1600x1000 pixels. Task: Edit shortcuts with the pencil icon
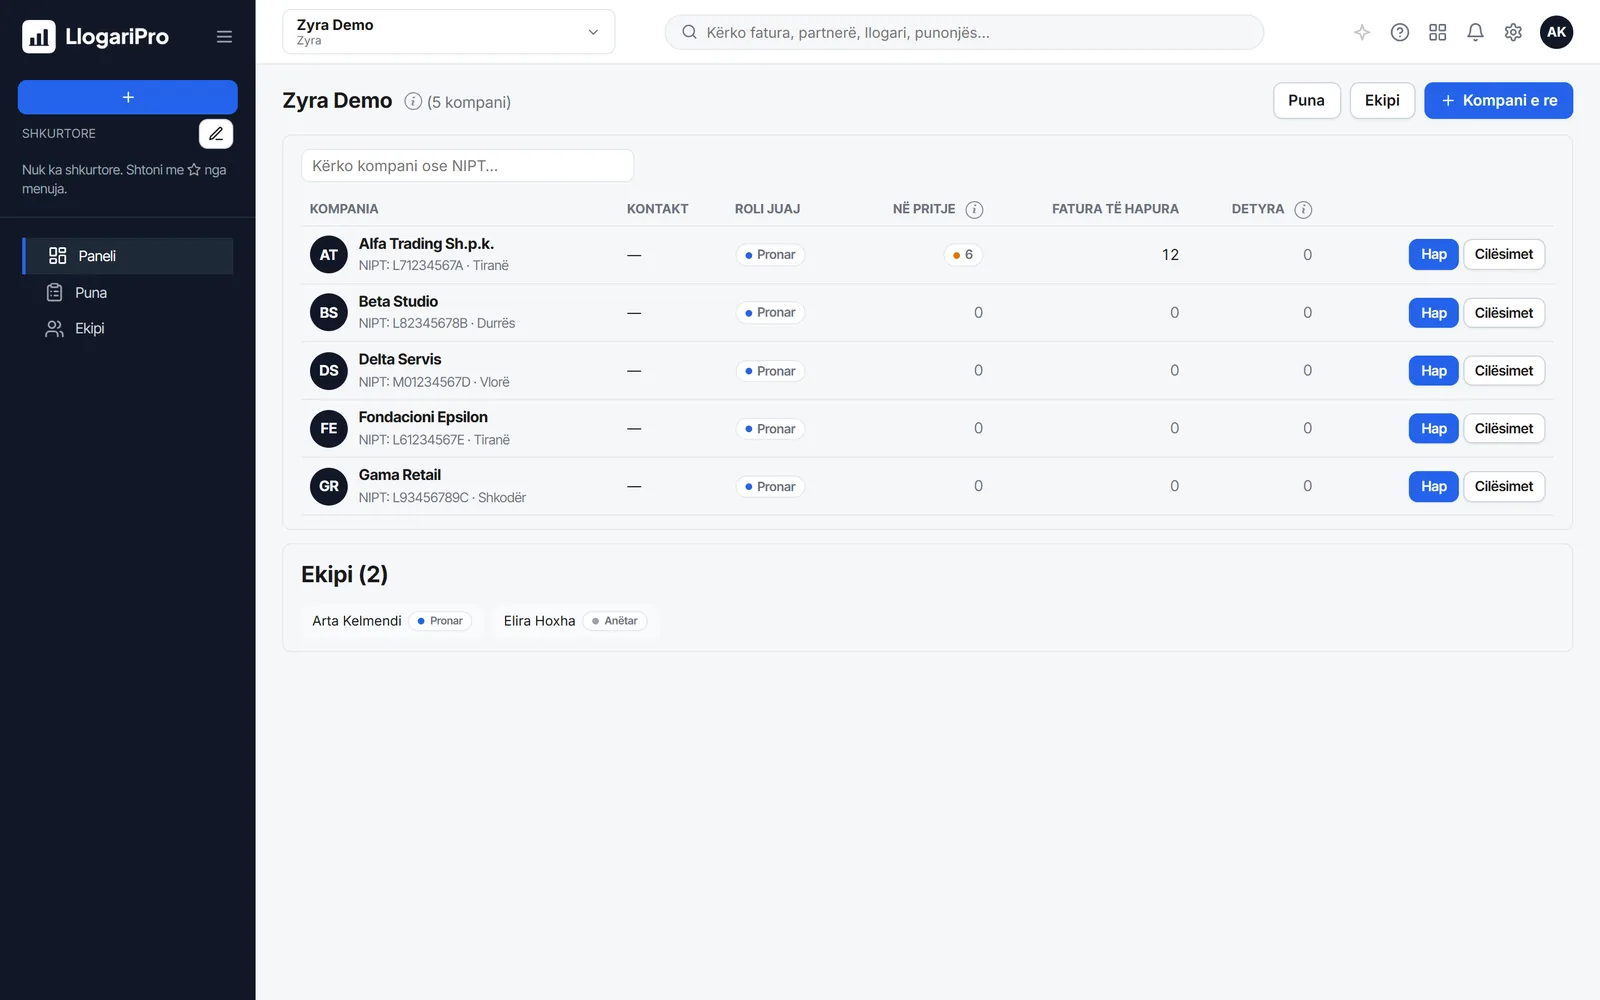coord(216,133)
